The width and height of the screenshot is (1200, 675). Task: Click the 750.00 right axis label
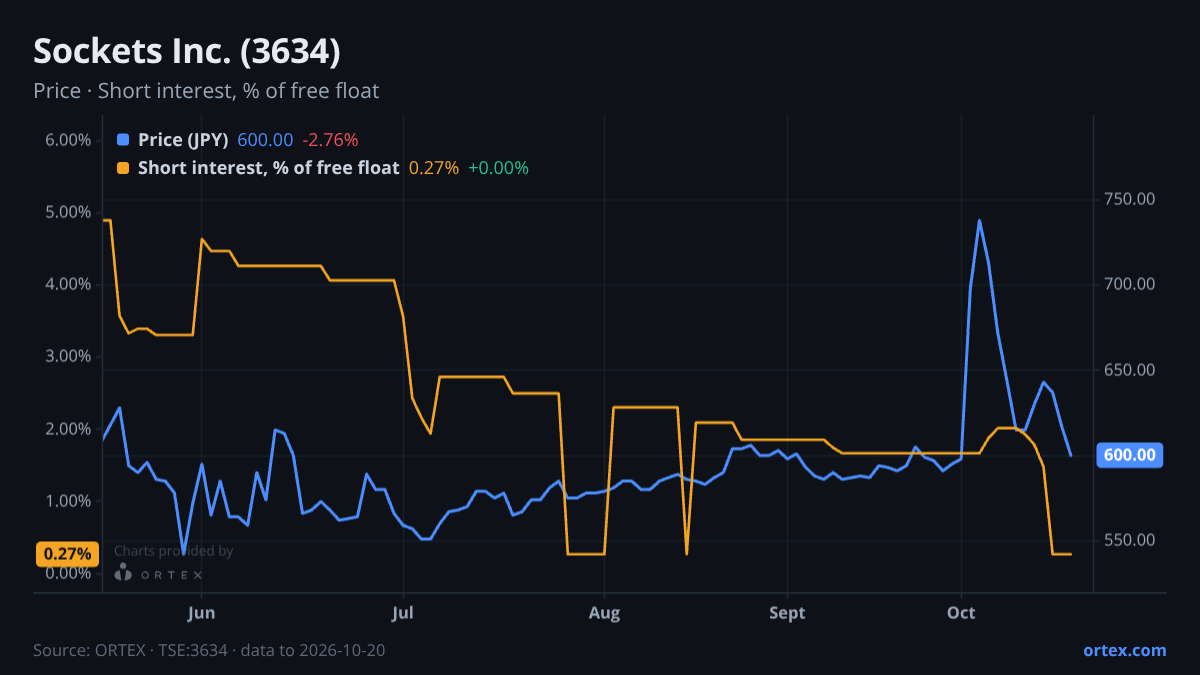tap(1130, 199)
